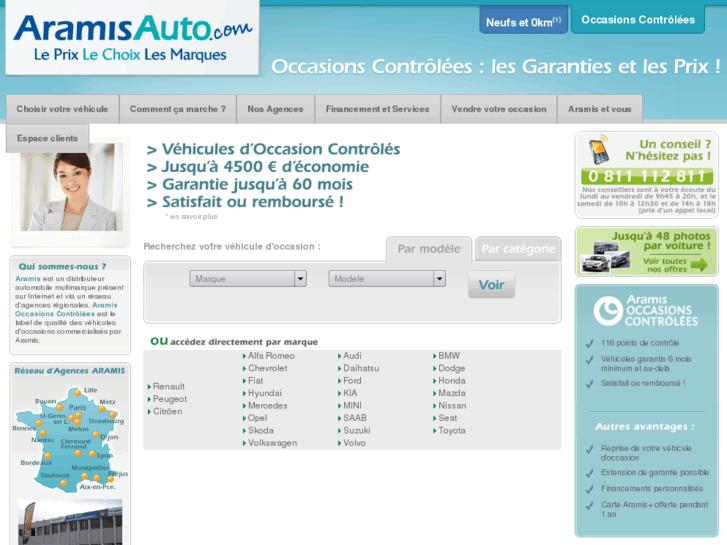Viewport: 727px width, 545px height.
Task: Click the Strasbourg marker on the agencies map
Action: [x=112, y=415]
